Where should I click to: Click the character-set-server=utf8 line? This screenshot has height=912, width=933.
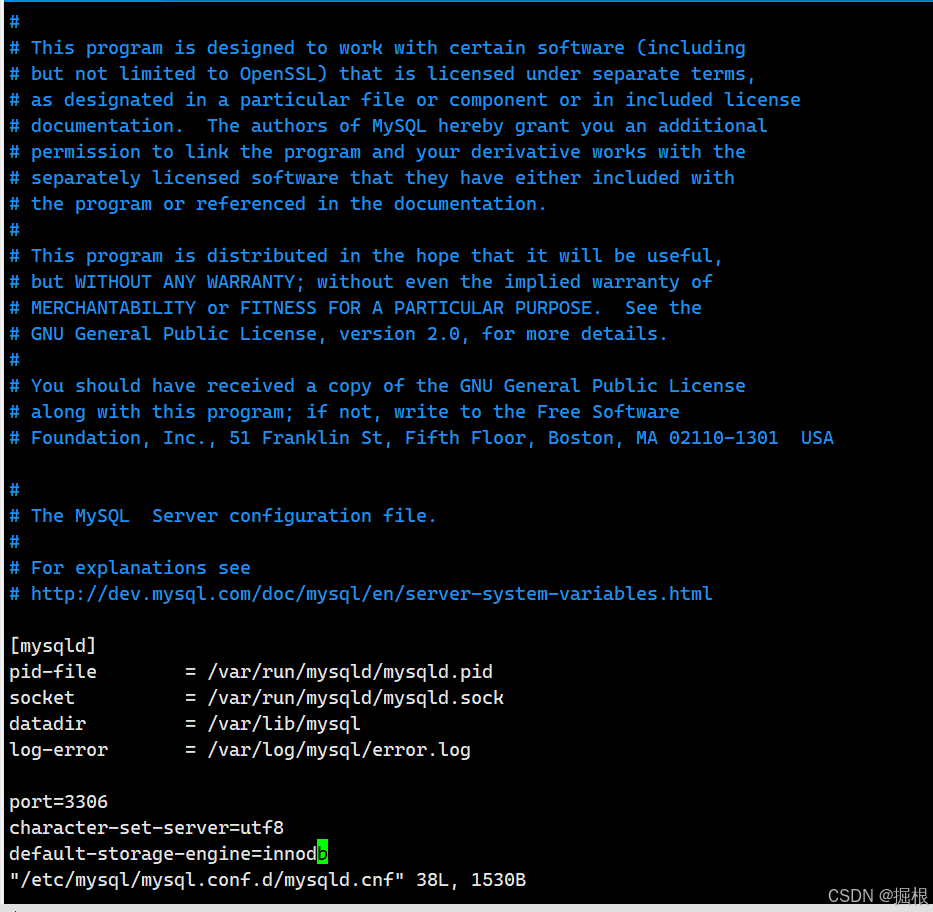pyautogui.click(x=146, y=828)
